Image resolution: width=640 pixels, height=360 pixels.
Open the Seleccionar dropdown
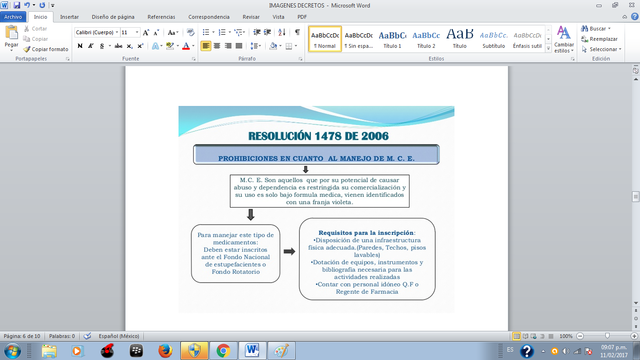pyautogui.click(x=601, y=49)
